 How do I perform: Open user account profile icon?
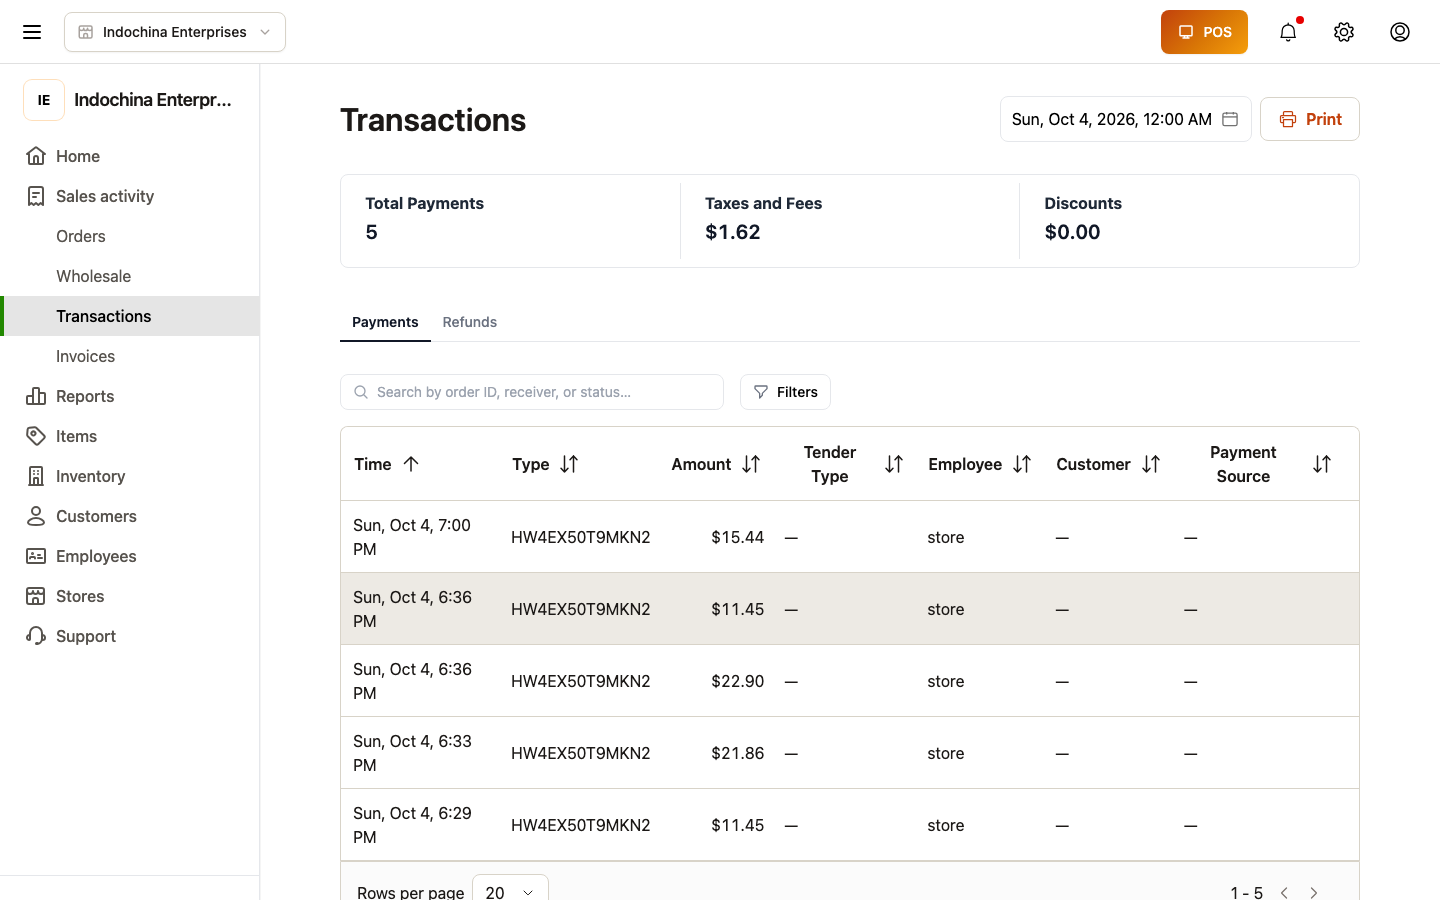click(1400, 32)
